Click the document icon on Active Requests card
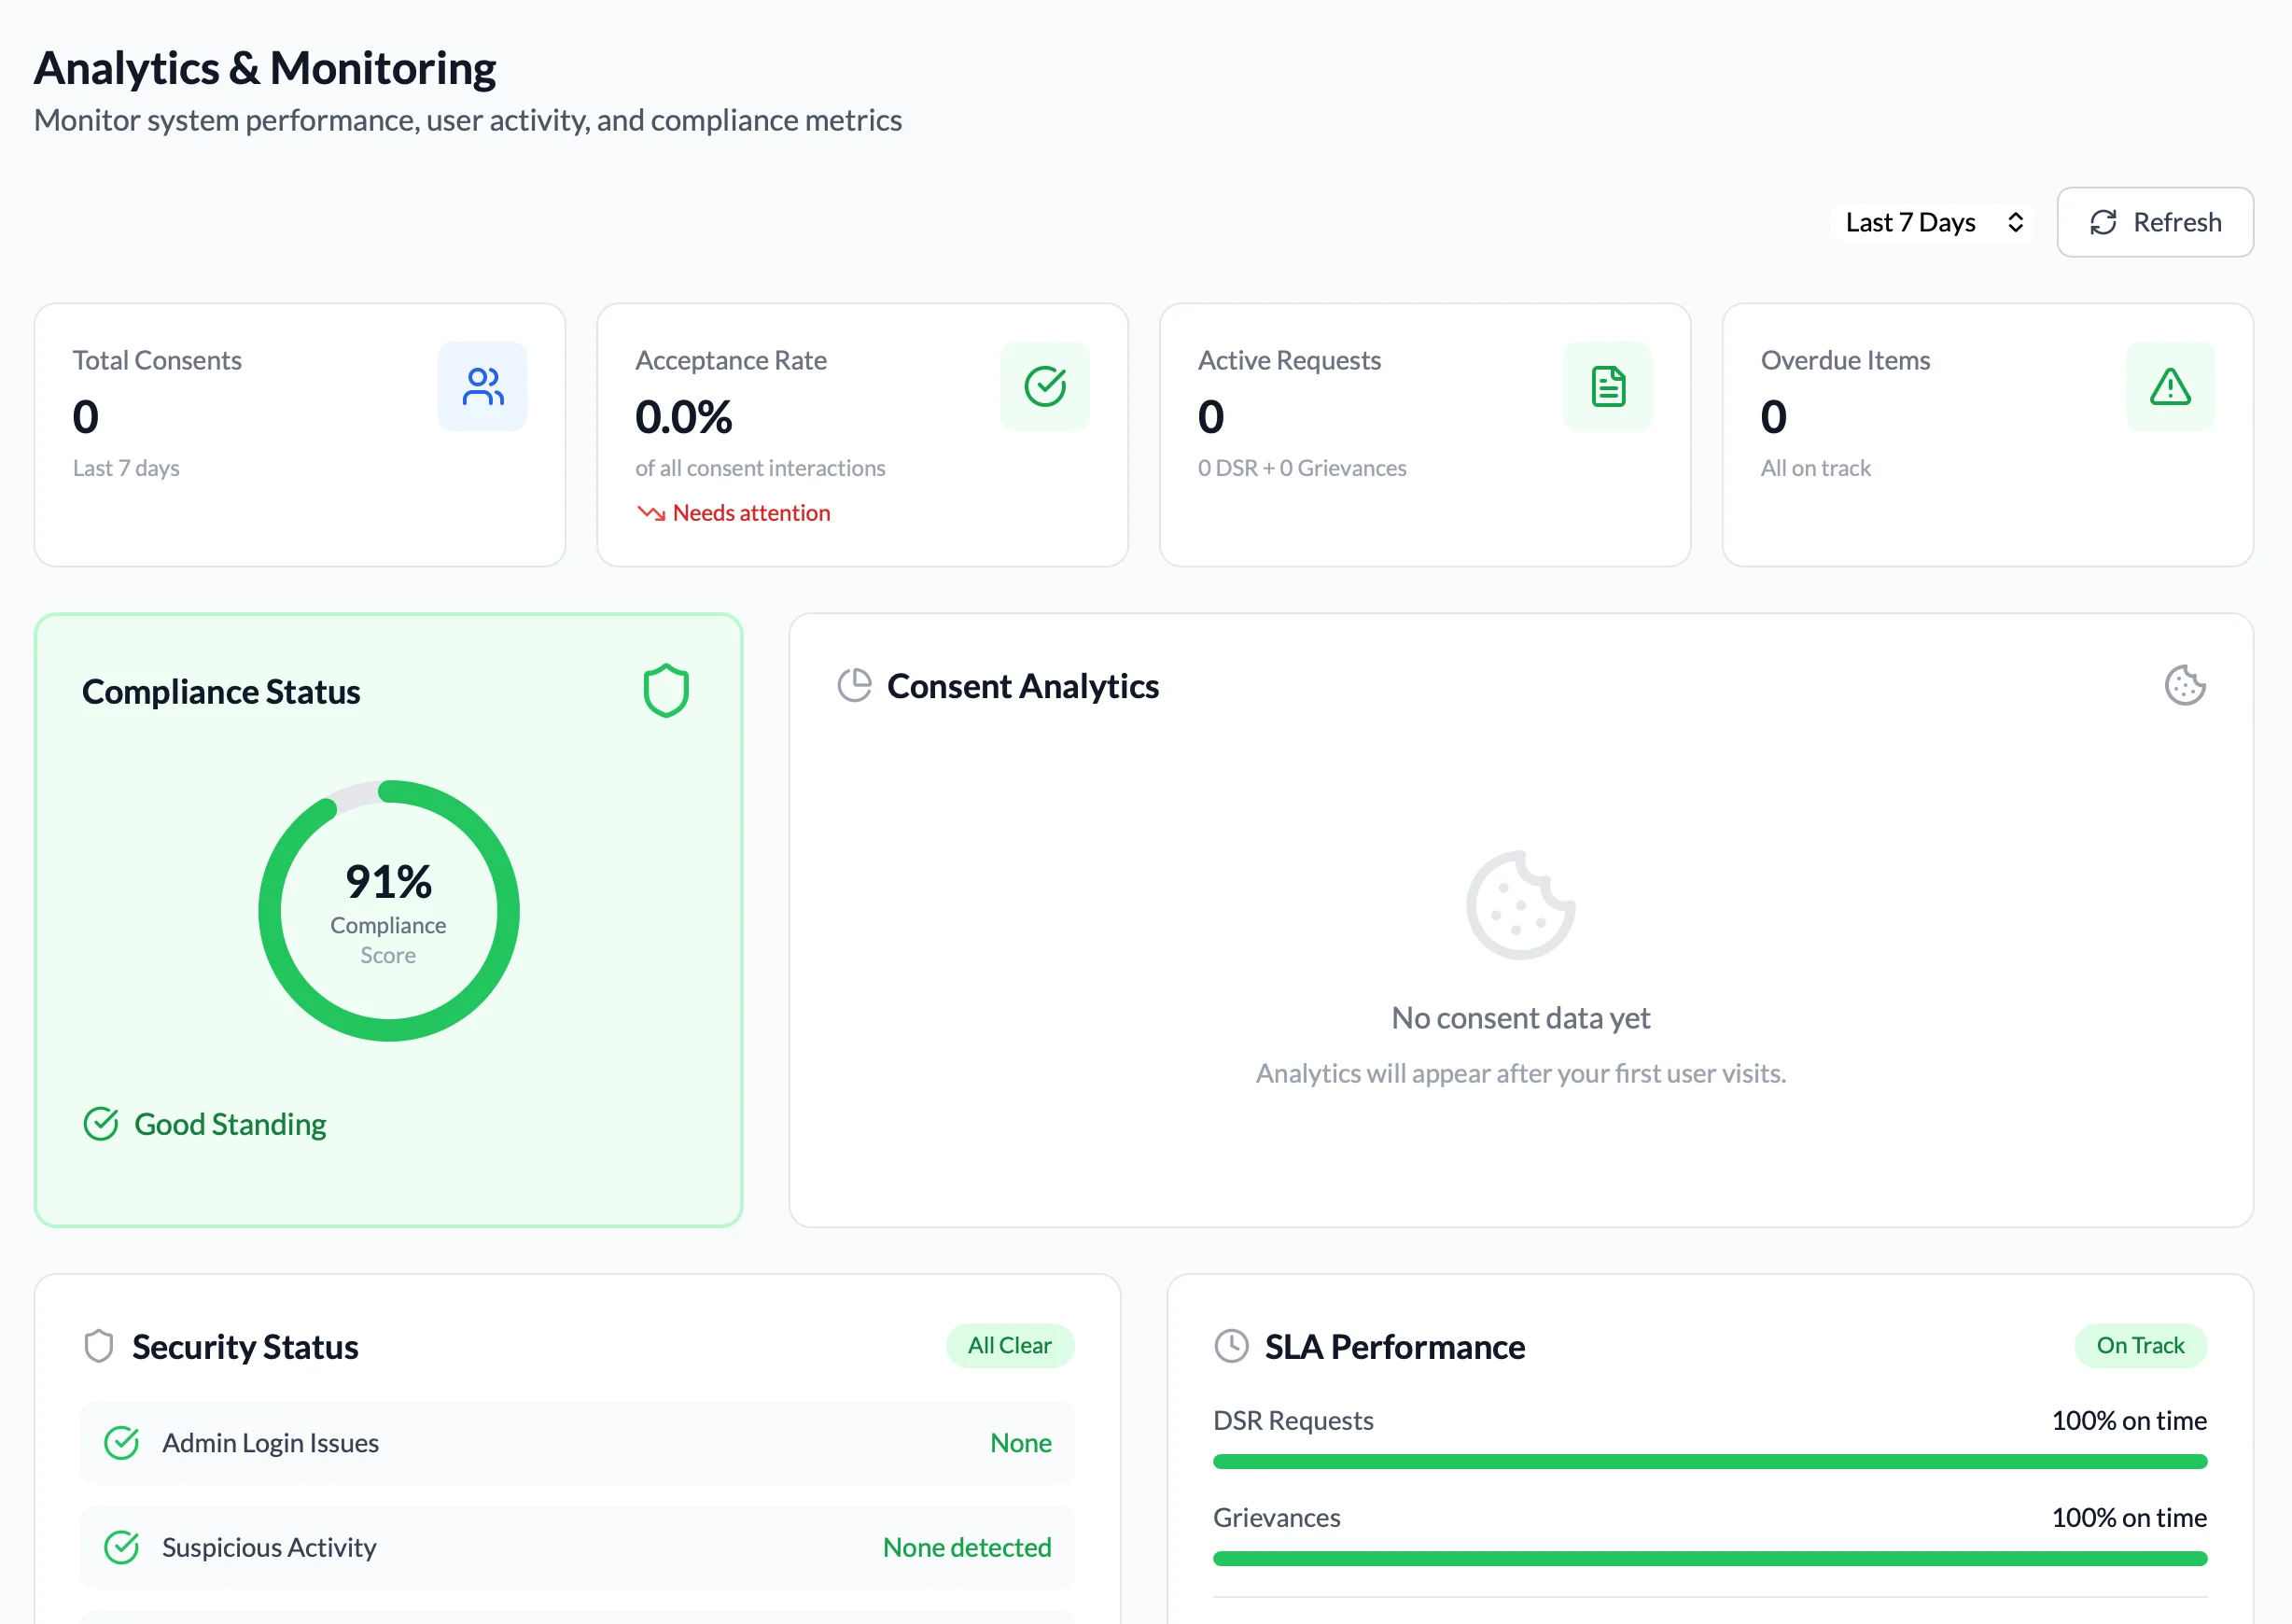The width and height of the screenshot is (2292, 1624). click(1607, 385)
